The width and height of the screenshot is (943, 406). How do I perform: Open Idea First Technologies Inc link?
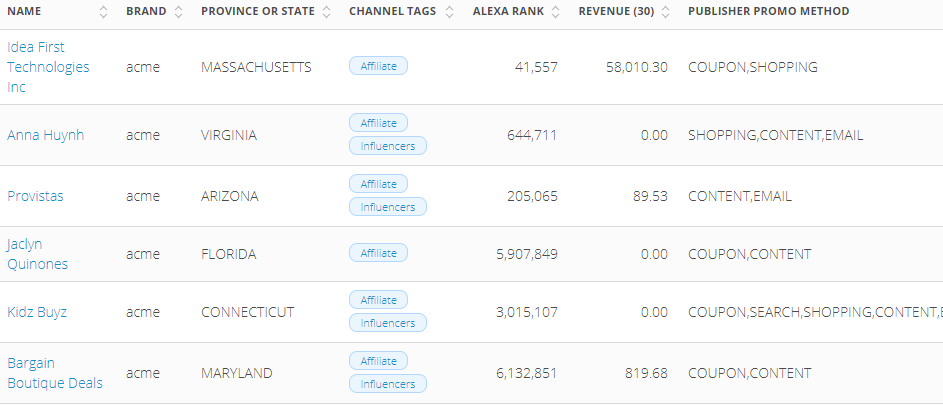48,67
